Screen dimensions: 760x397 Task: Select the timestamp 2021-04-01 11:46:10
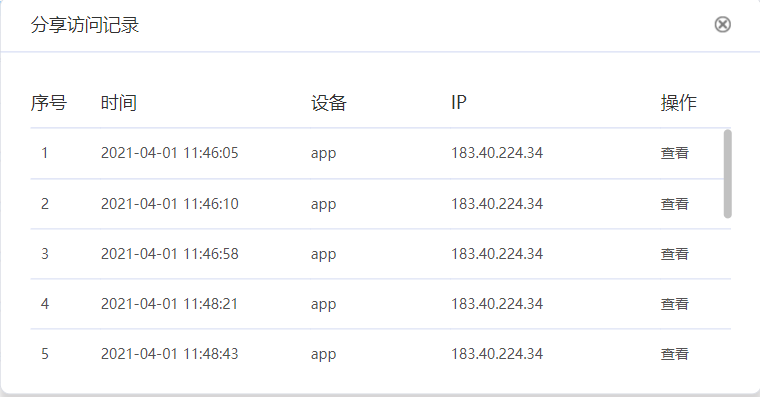pyautogui.click(x=170, y=204)
